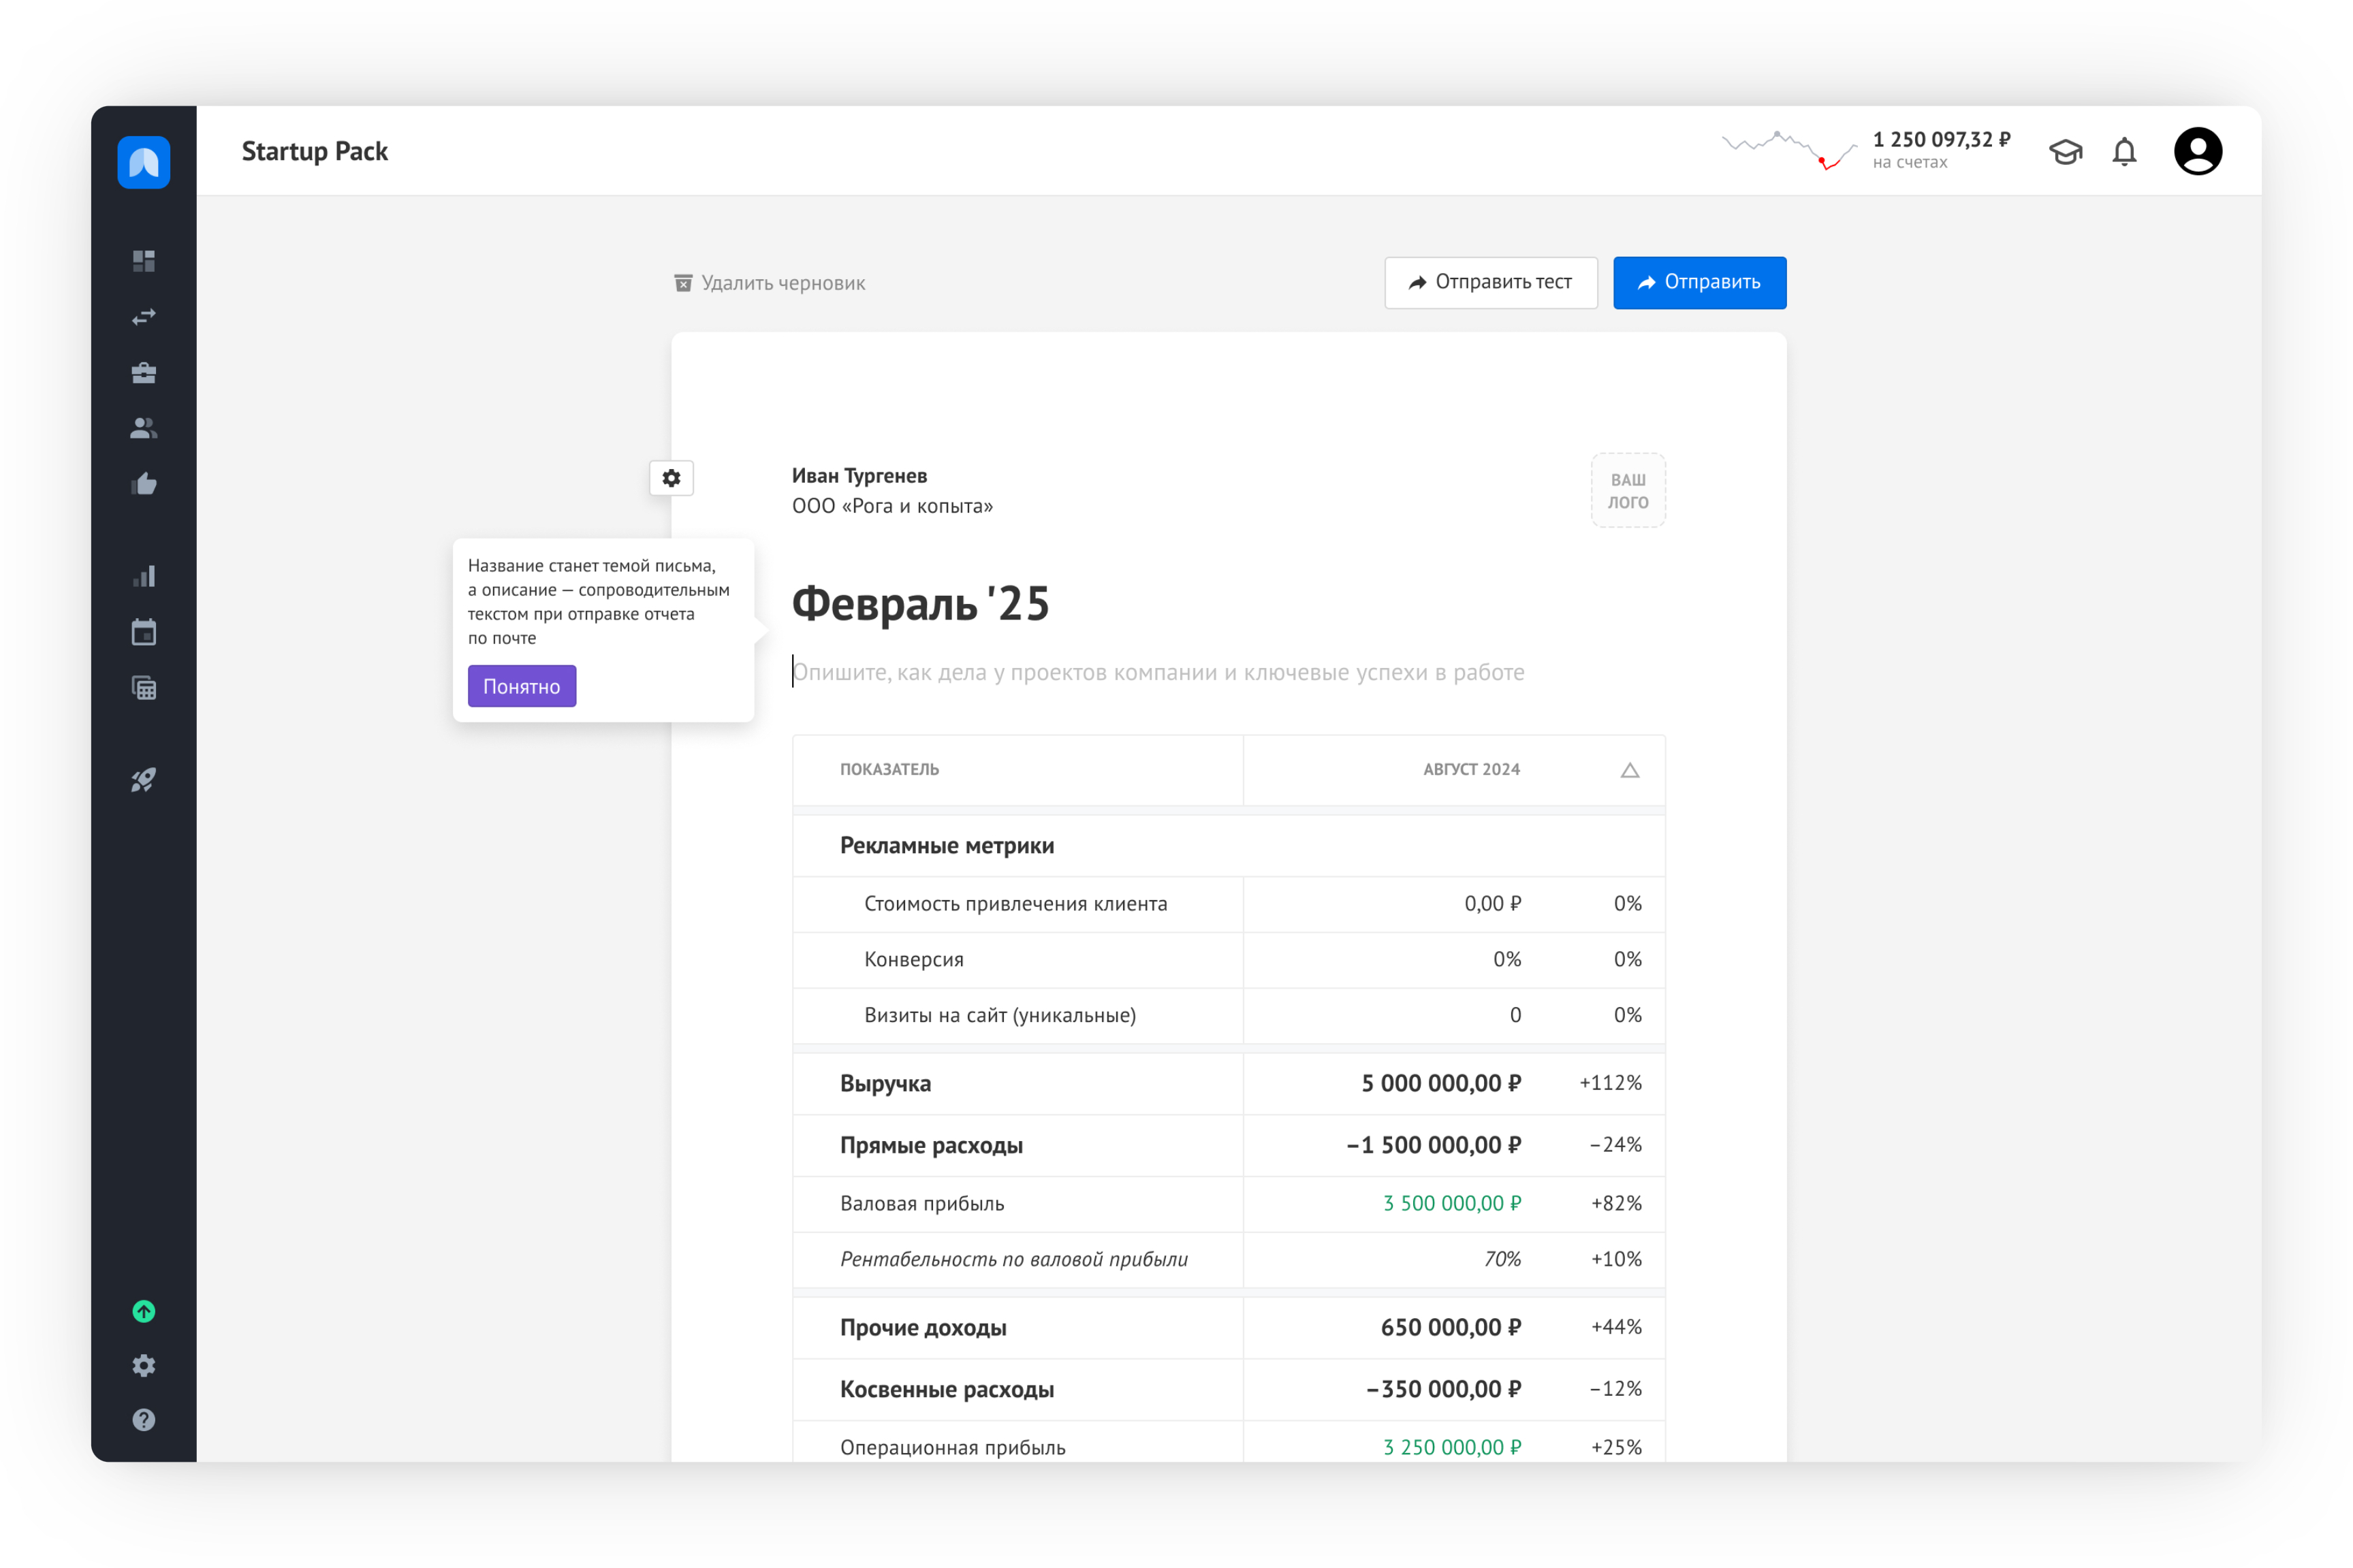Select the Прямые расходы row label
2353x1568 pixels.
(931, 1146)
